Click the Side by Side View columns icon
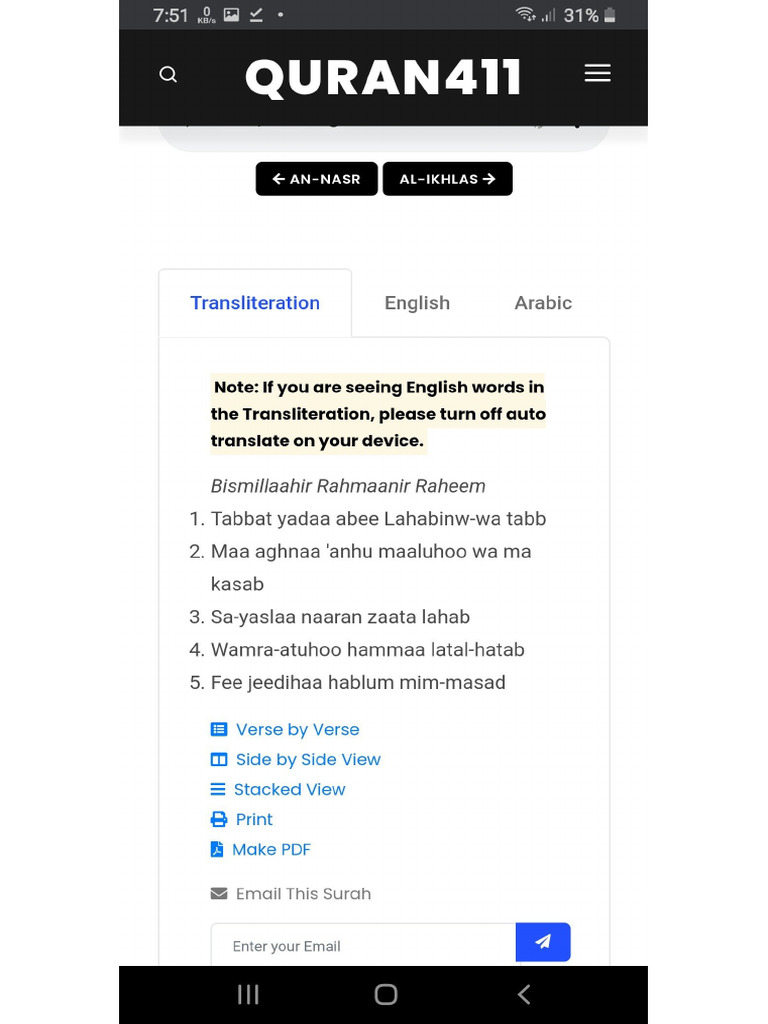 [x=219, y=760]
